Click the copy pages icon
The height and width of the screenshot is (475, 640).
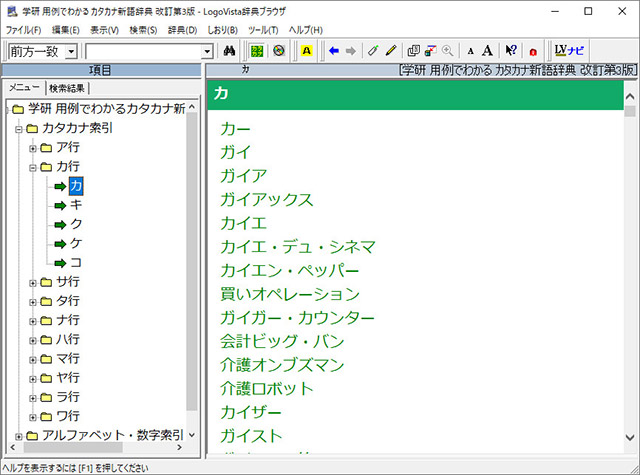click(413, 51)
